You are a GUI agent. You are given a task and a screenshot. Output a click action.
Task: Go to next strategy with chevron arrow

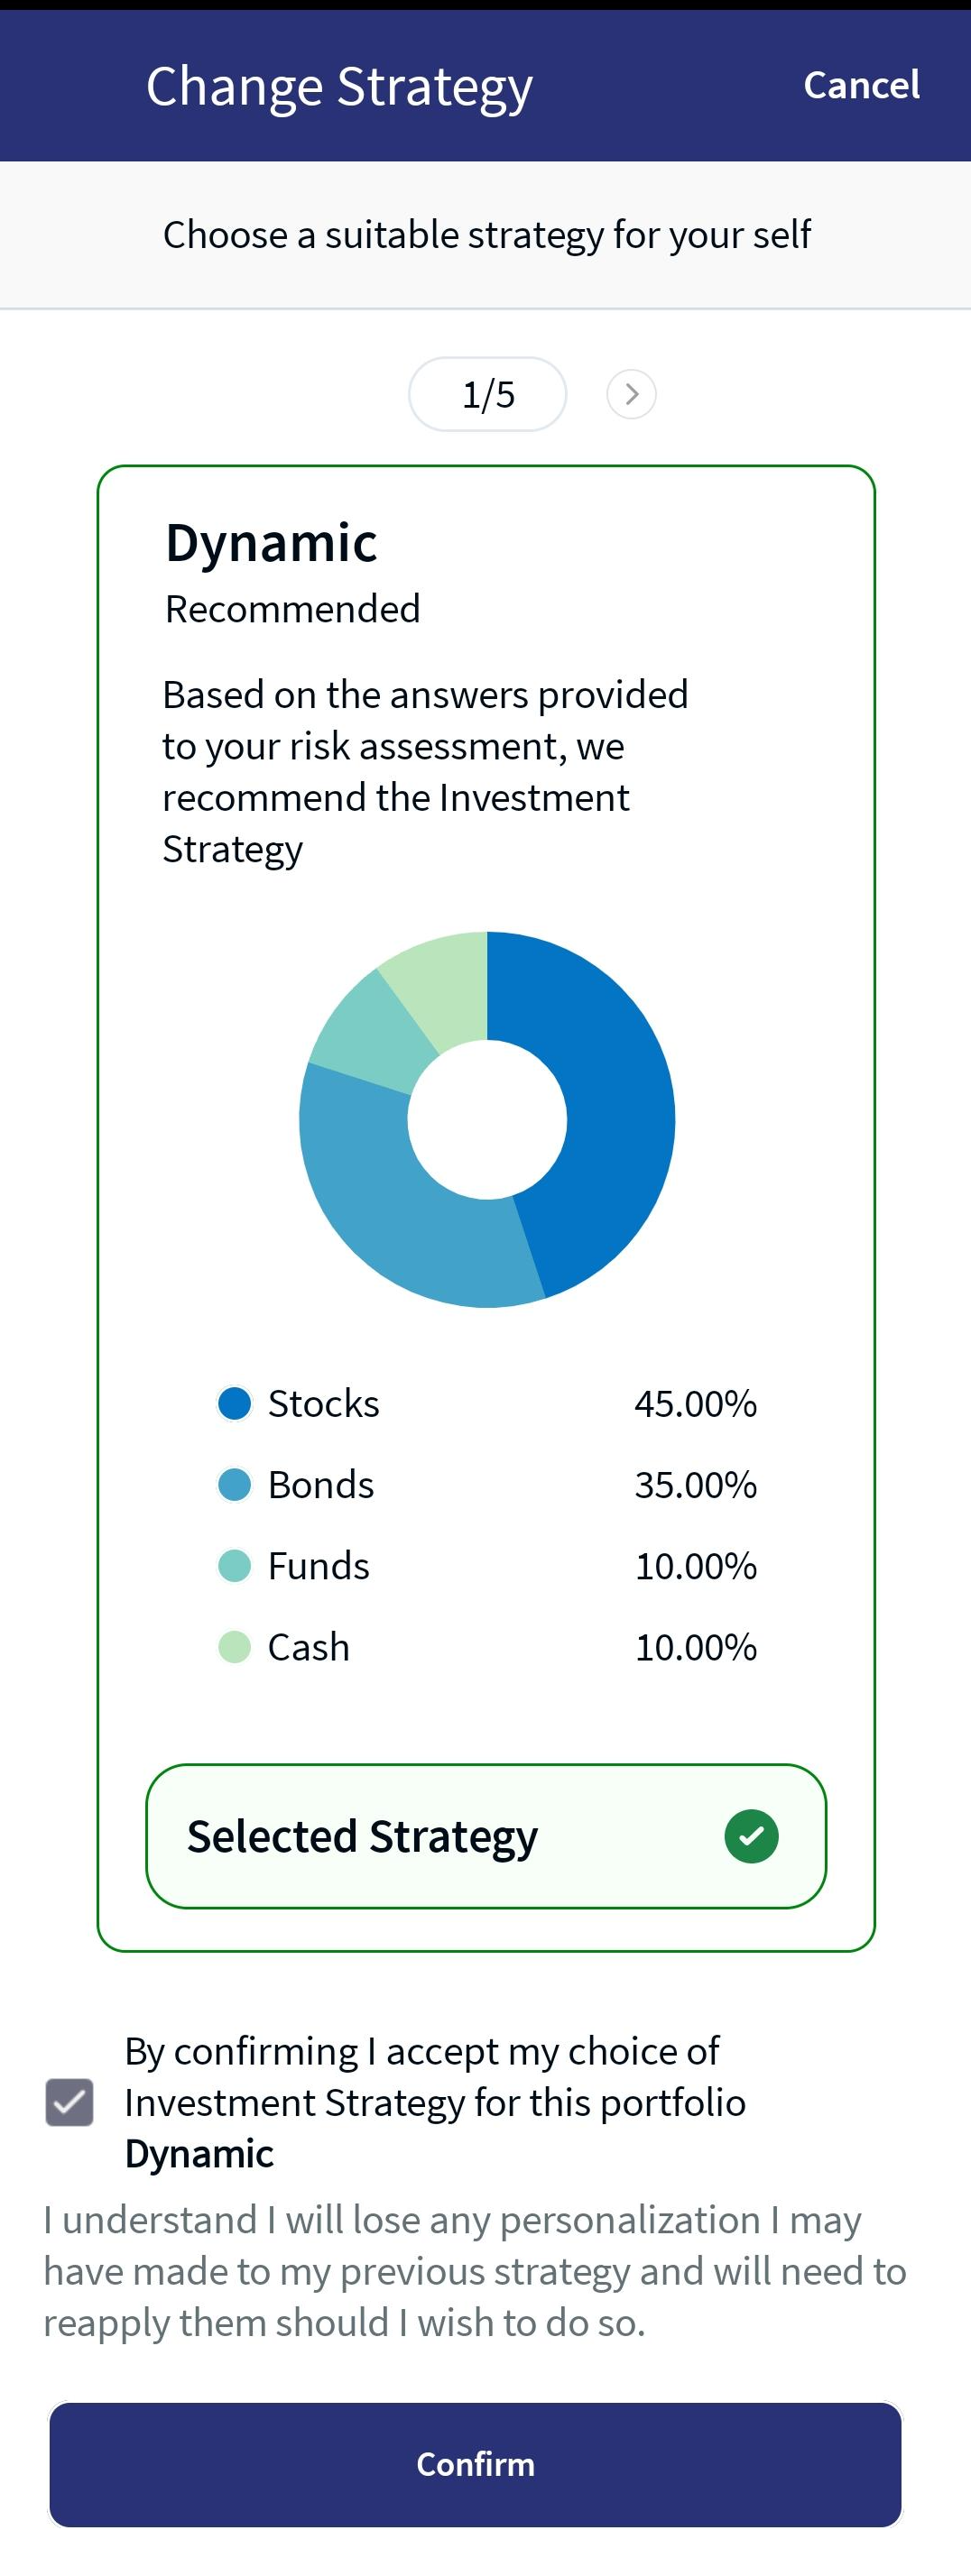631,394
